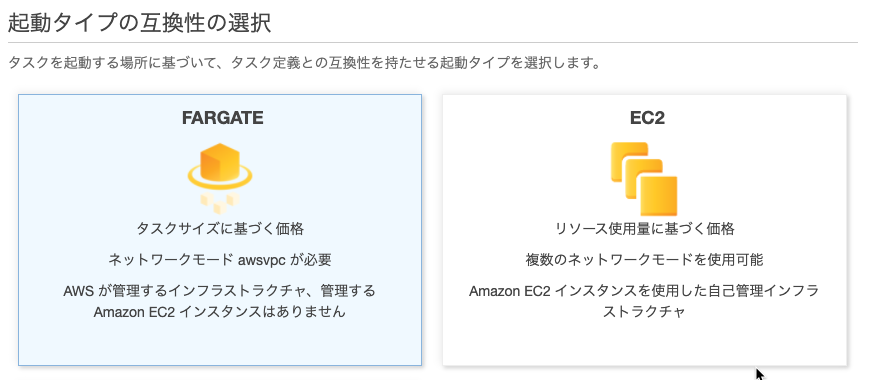Click the FARGATE card title
The image size is (877, 380).
coord(223,118)
